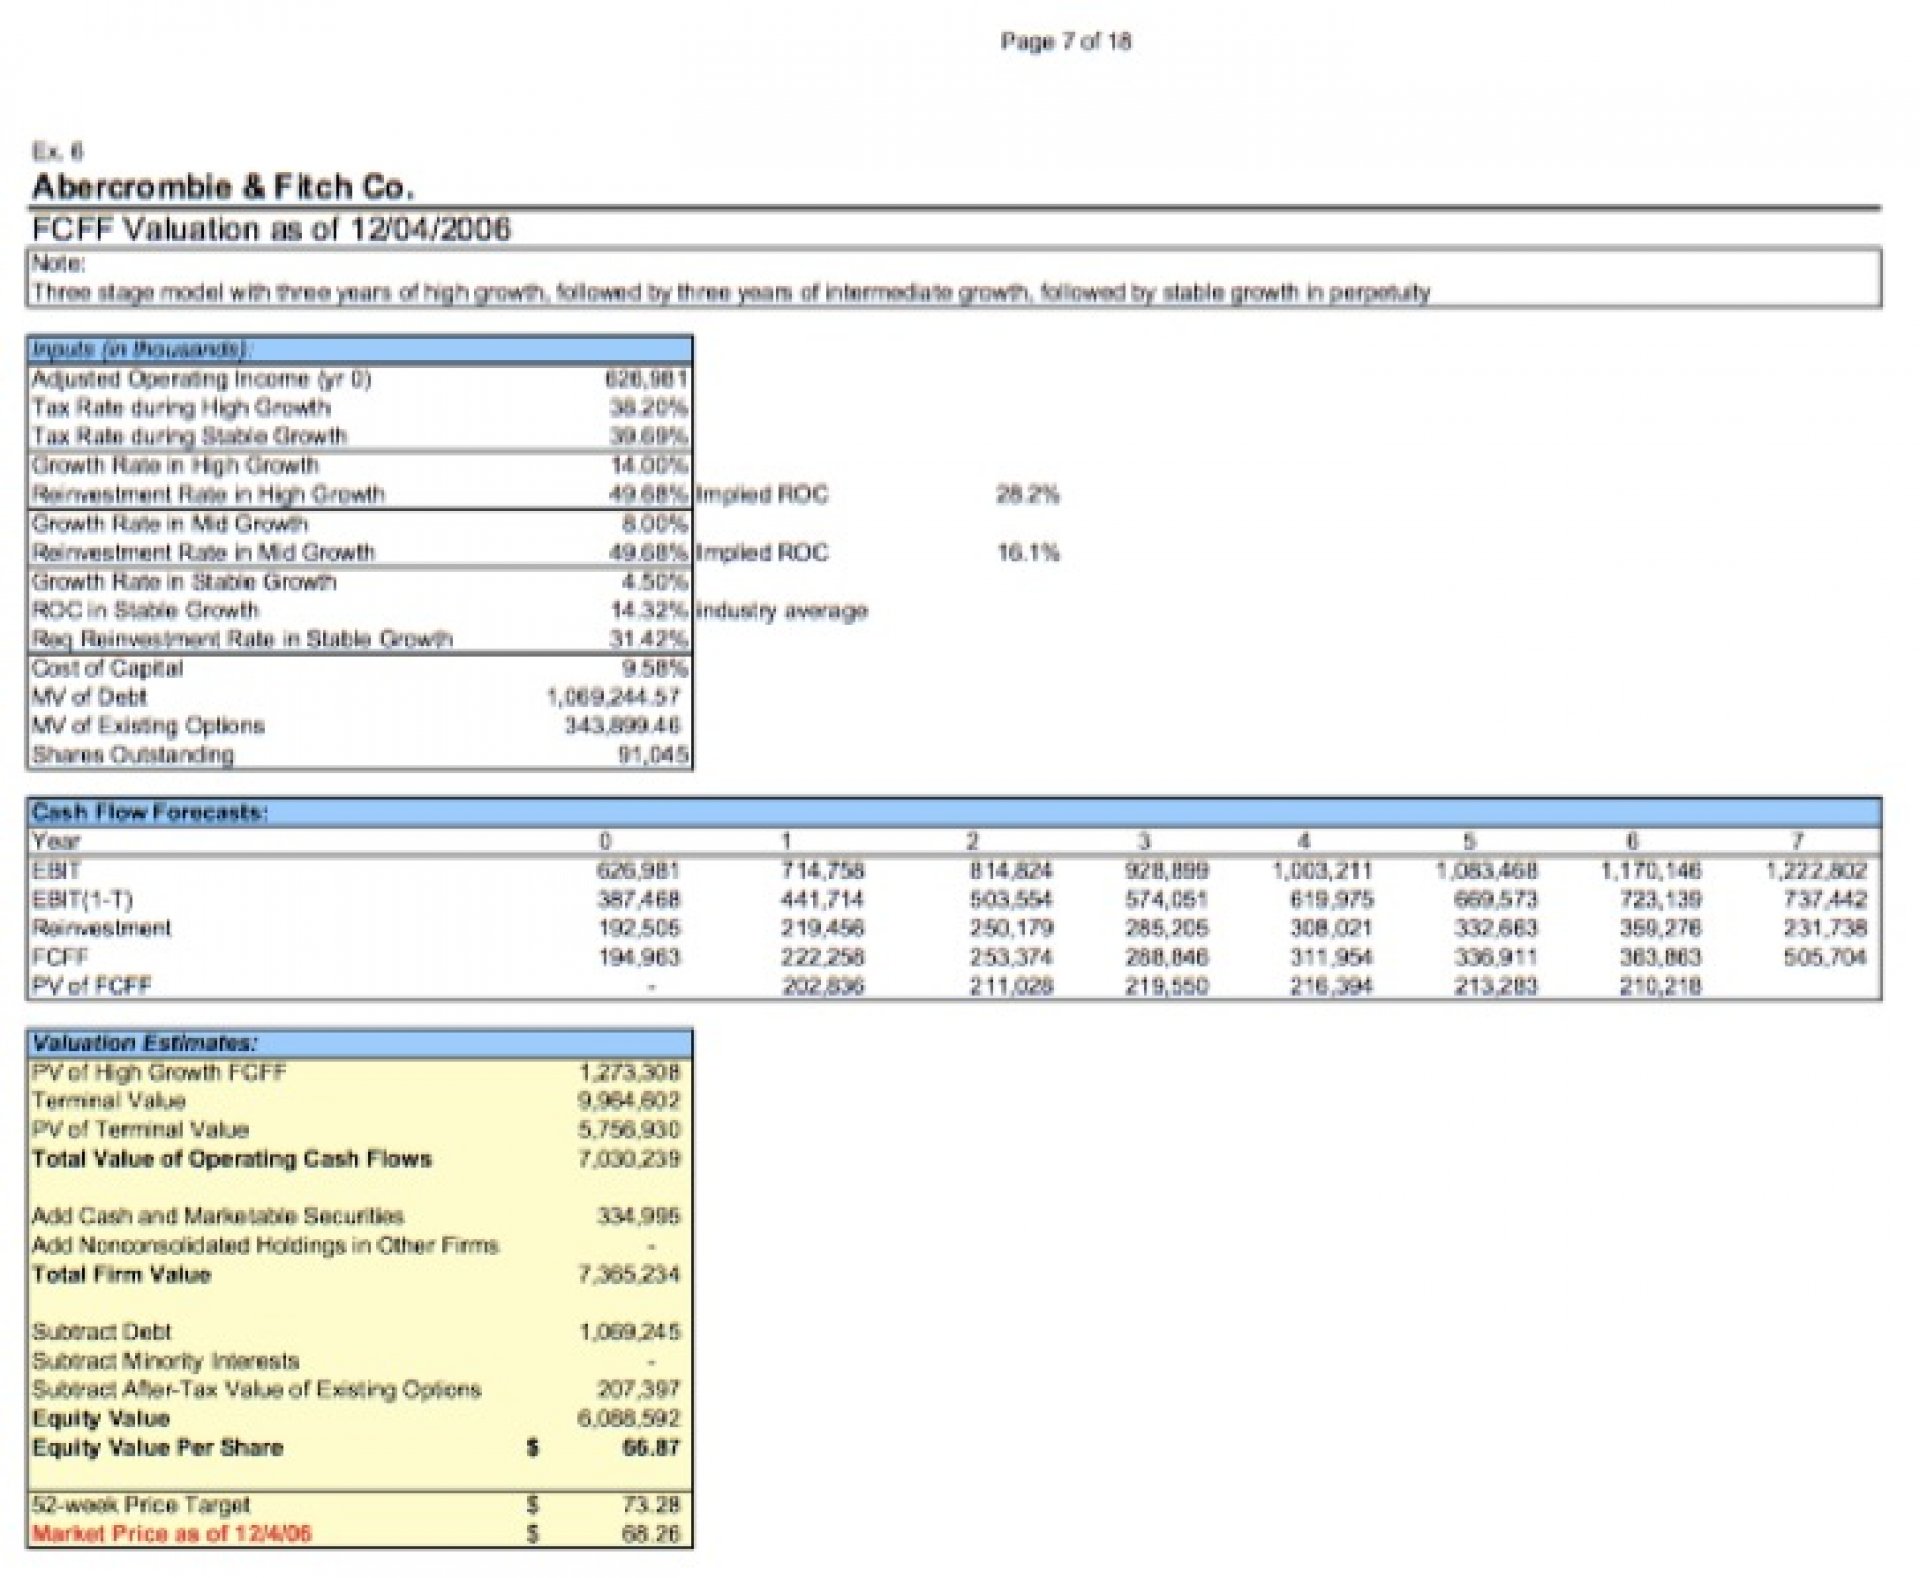Click EBIT year 7 value 1,222,802
Image resolution: width=1920 pixels, height=1578 pixels.
(x=1816, y=870)
